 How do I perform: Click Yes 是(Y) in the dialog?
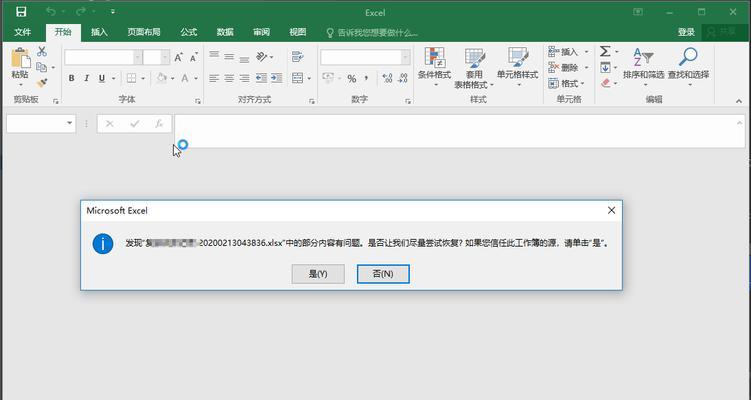[318, 274]
